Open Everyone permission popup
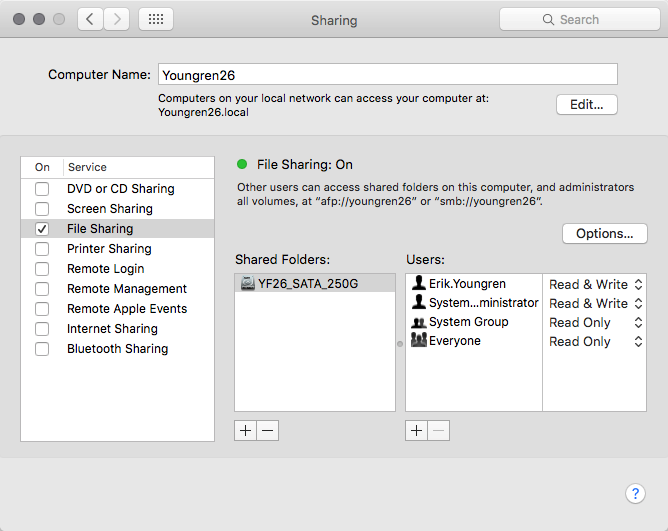The width and height of the screenshot is (668, 531). [x=595, y=341]
